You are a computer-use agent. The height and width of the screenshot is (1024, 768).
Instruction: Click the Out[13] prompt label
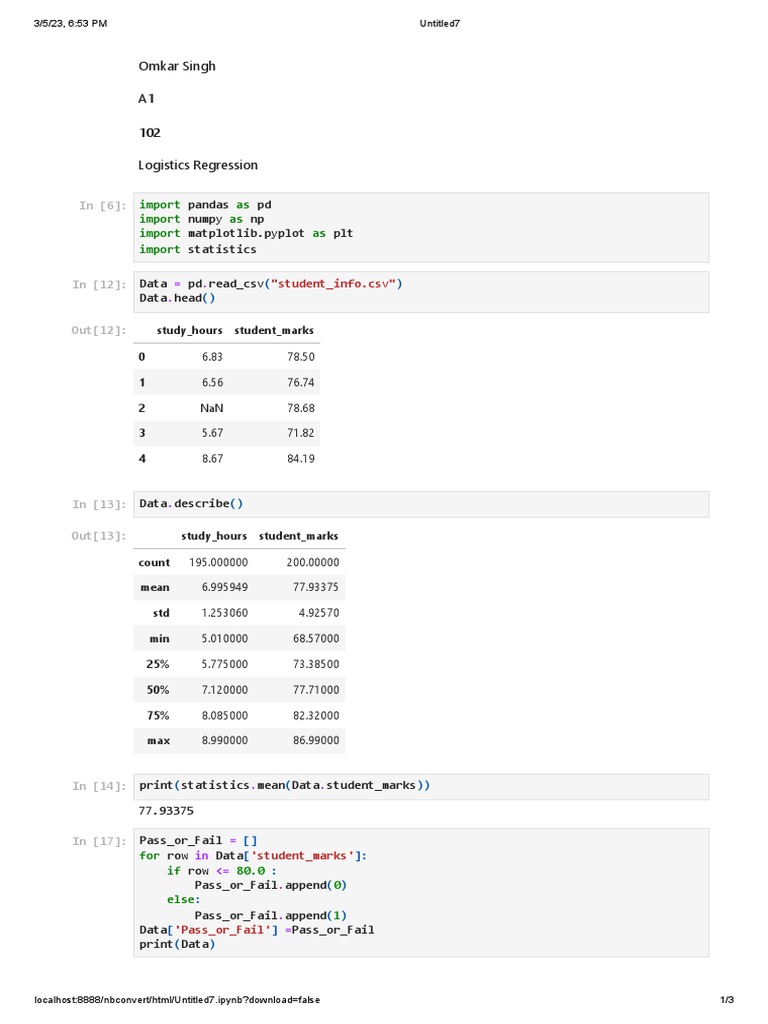pos(99,536)
